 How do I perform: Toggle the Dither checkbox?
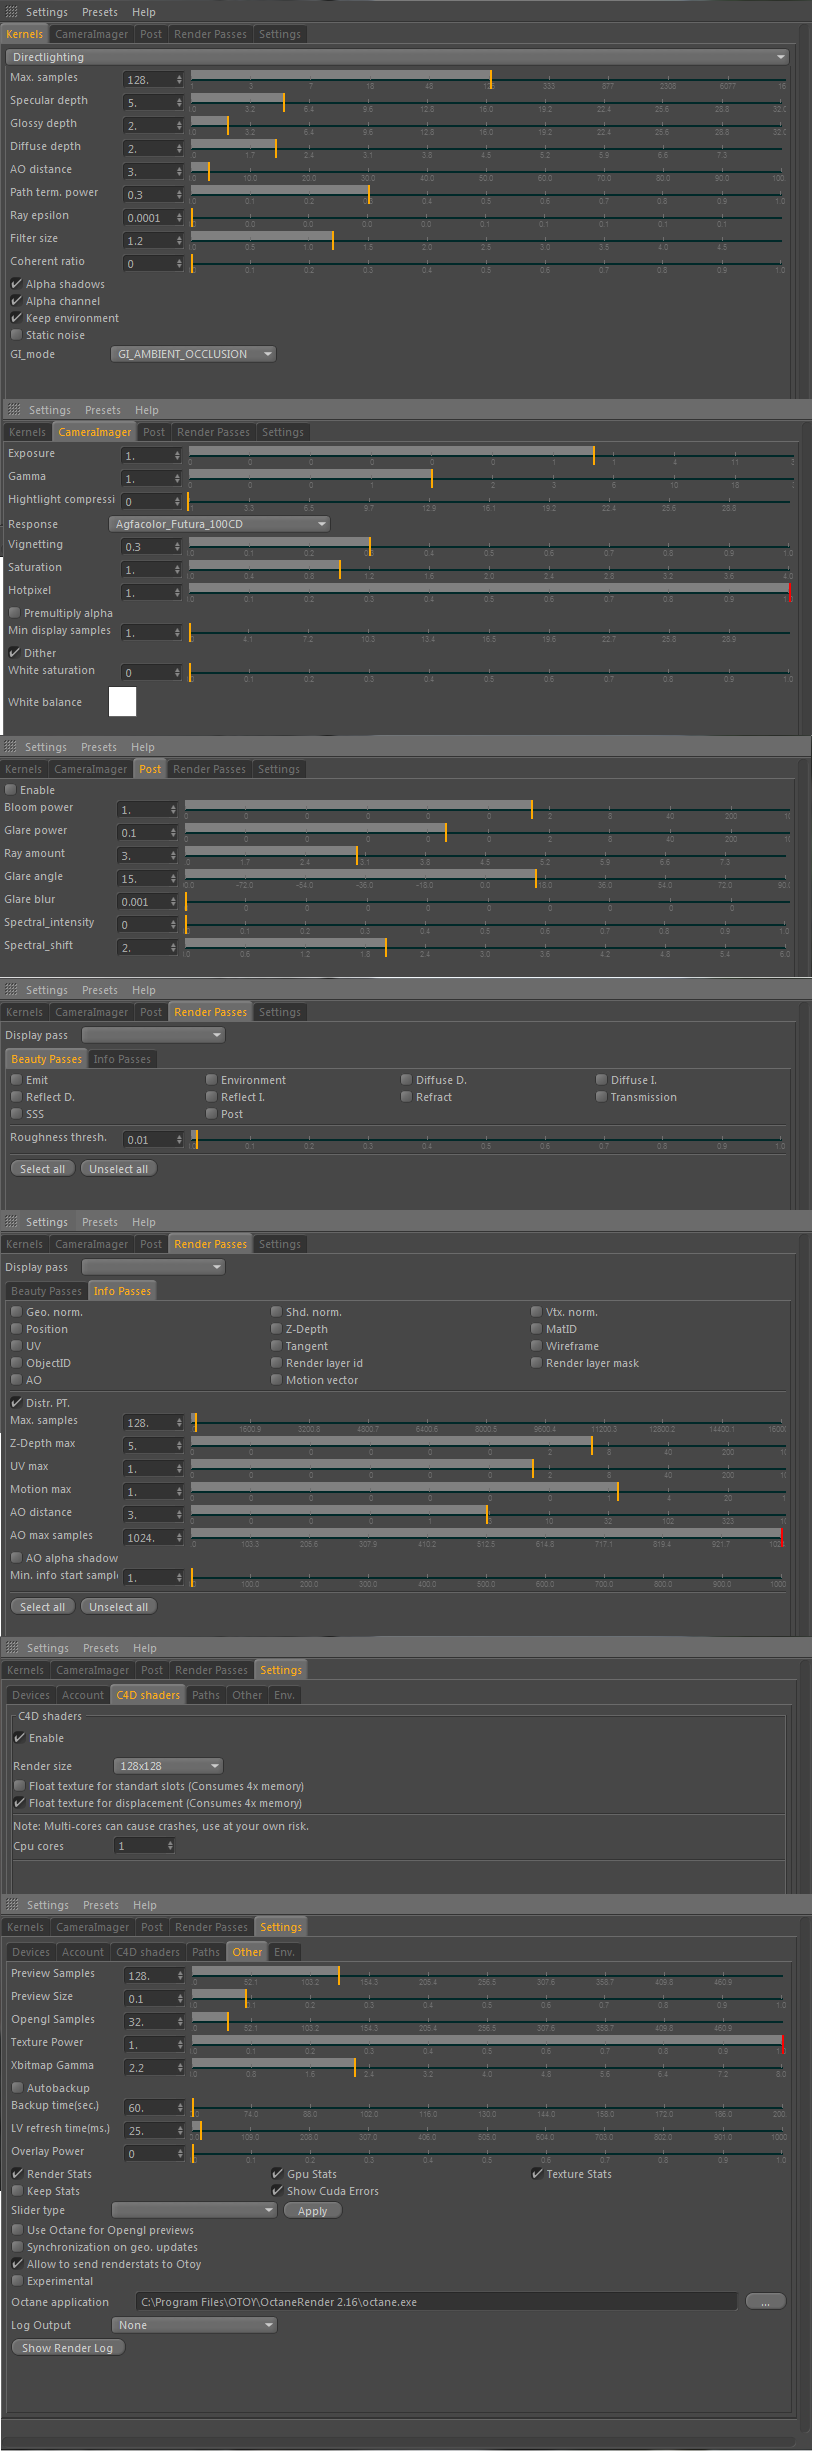[x=14, y=653]
